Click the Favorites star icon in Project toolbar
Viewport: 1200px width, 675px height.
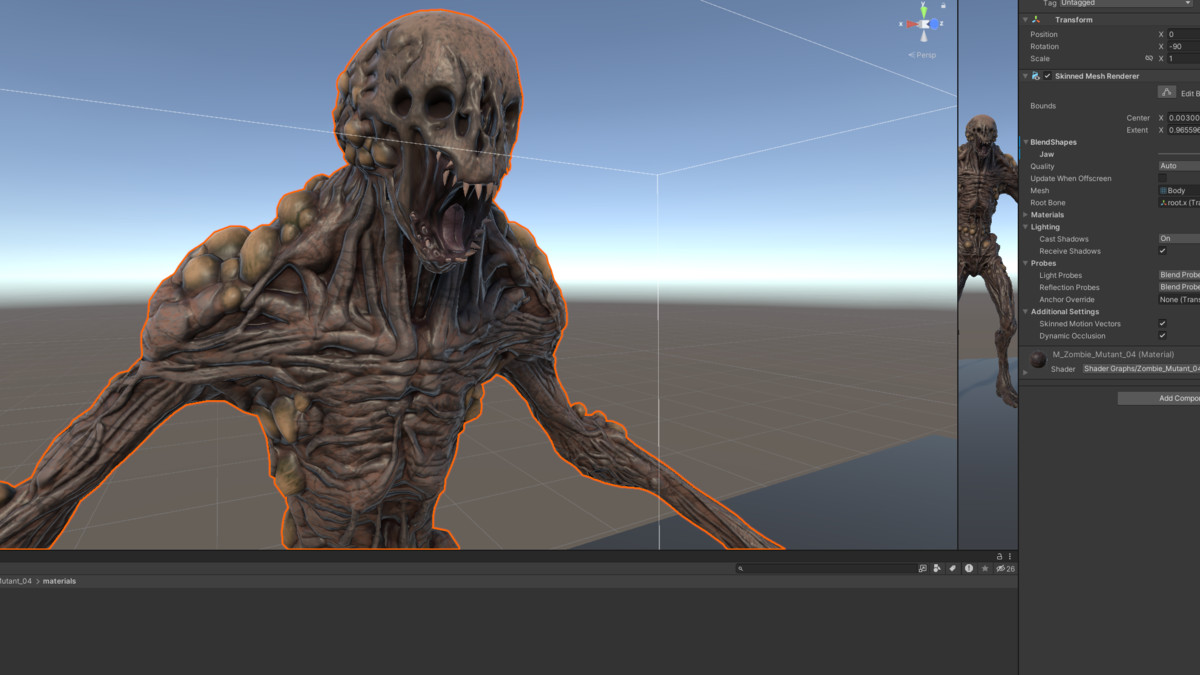pos(985,568)
